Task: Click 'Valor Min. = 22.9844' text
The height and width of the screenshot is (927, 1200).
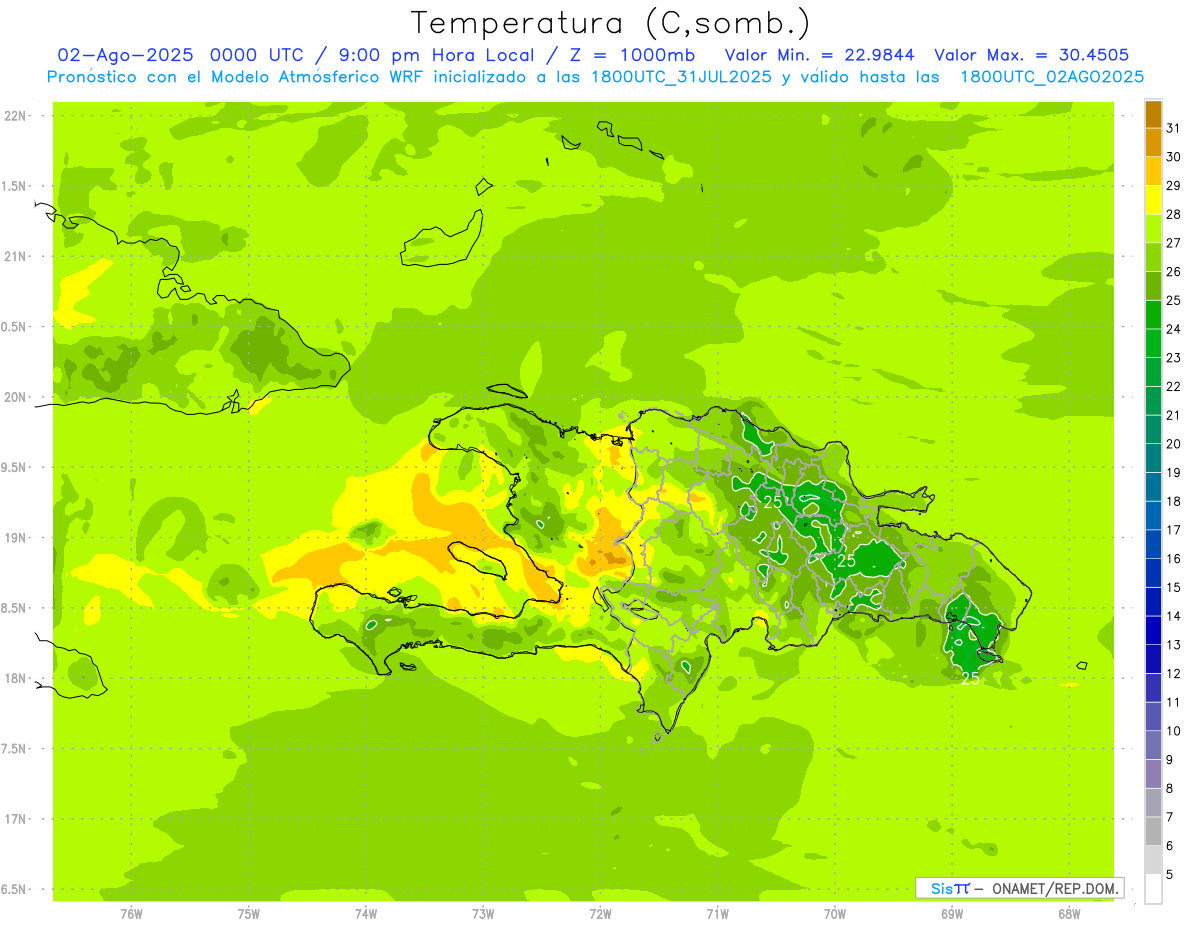Action: tap(820, 55)
